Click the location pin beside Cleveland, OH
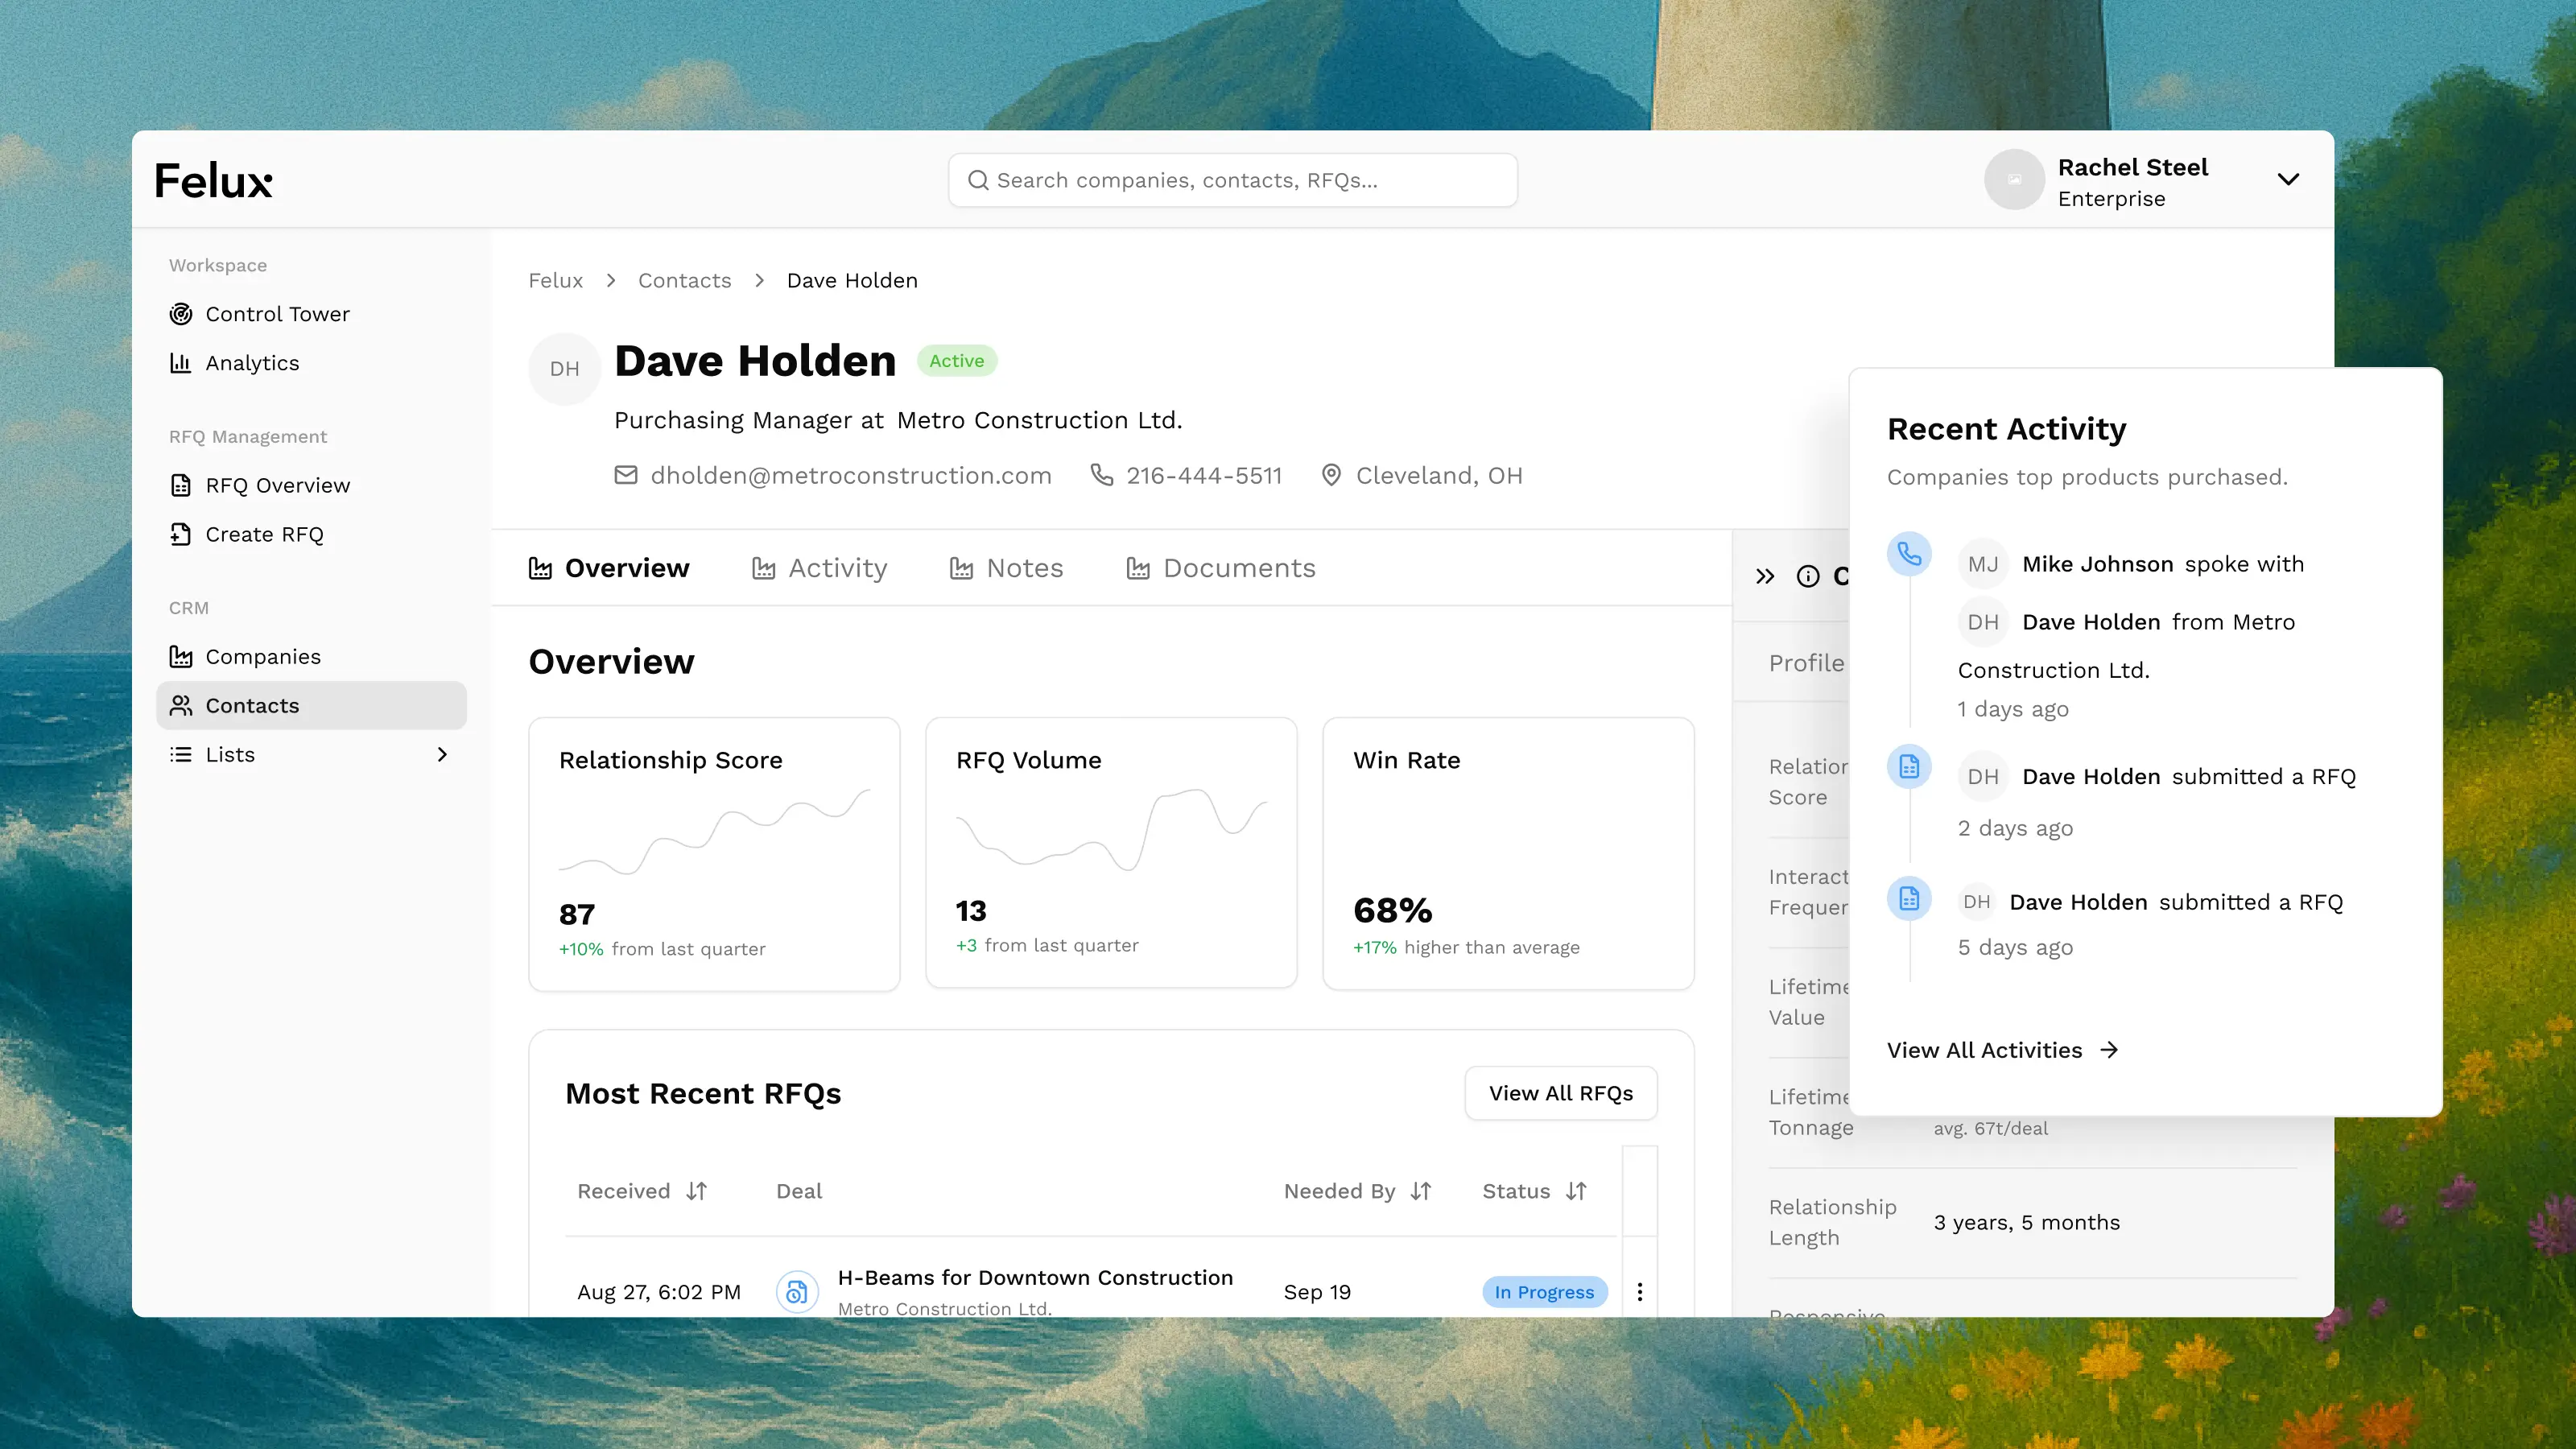This screenshot has height=1449, width=2576. [x=1331, y=475]
